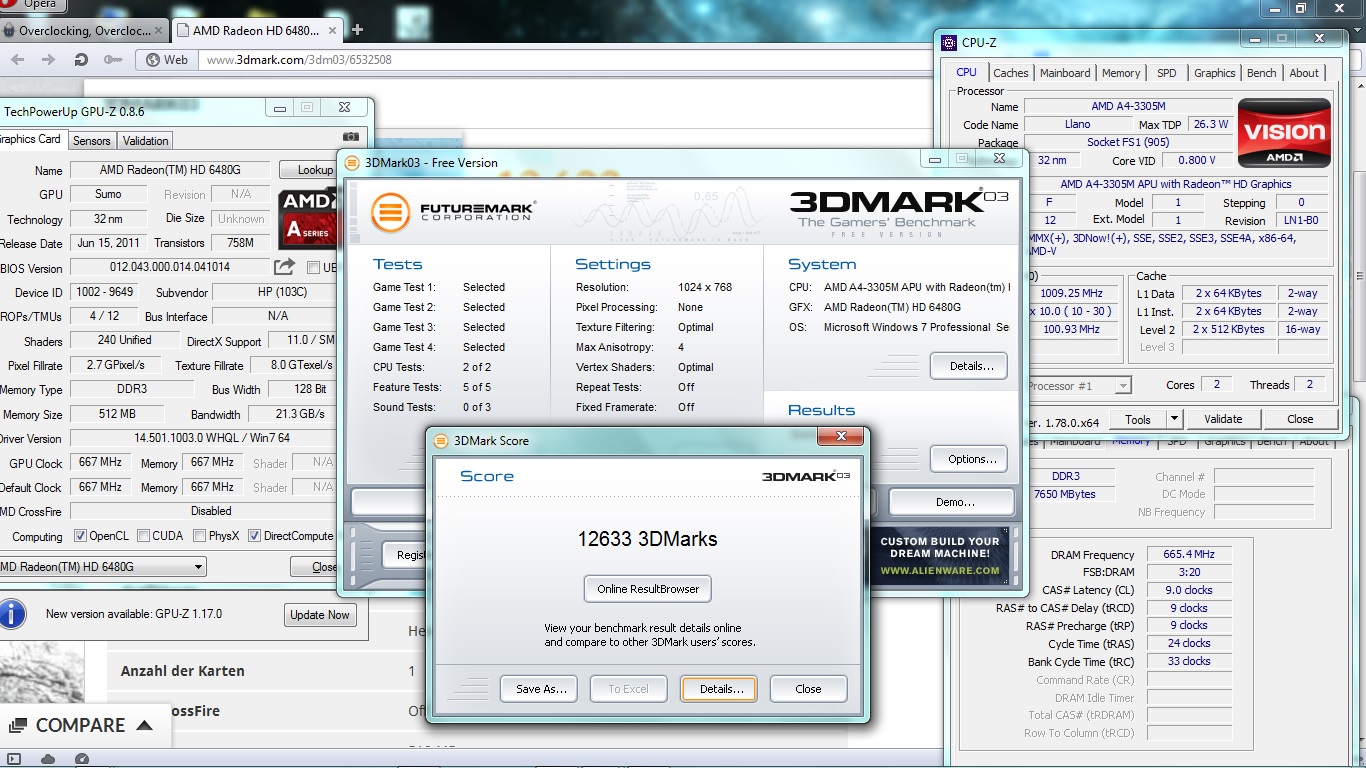Image resolution: width=1366 pixels, height=768 pixels.
Task: Click the 12633 3DMarks score text
Action: pos(647,539)
